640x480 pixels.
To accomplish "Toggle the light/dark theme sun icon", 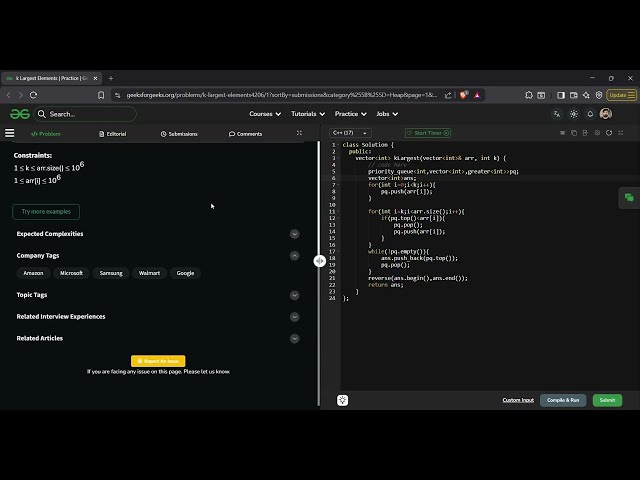I will 573,114.
